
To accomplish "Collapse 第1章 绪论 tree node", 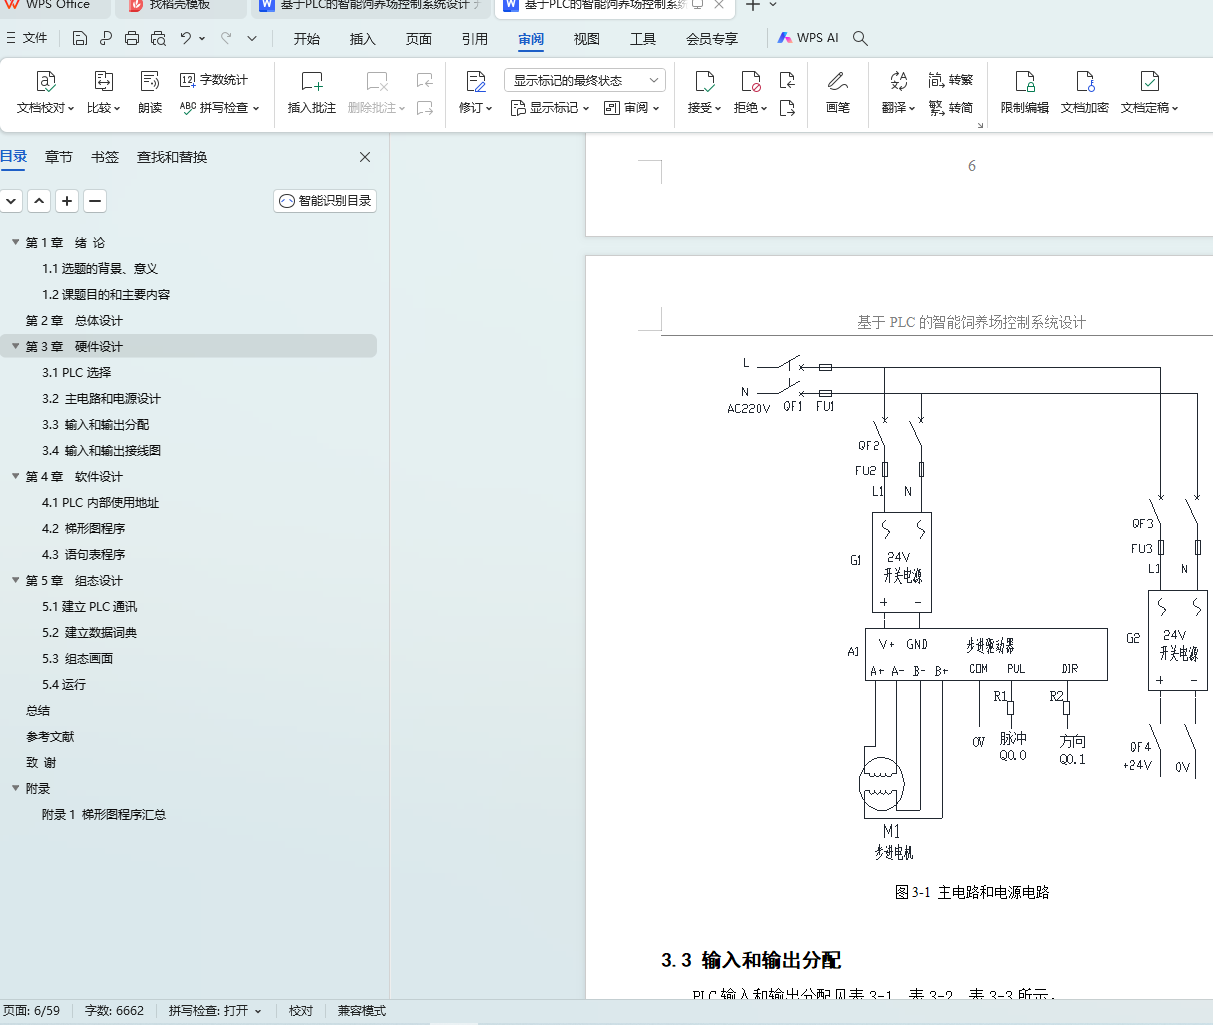I will (15, 242).
